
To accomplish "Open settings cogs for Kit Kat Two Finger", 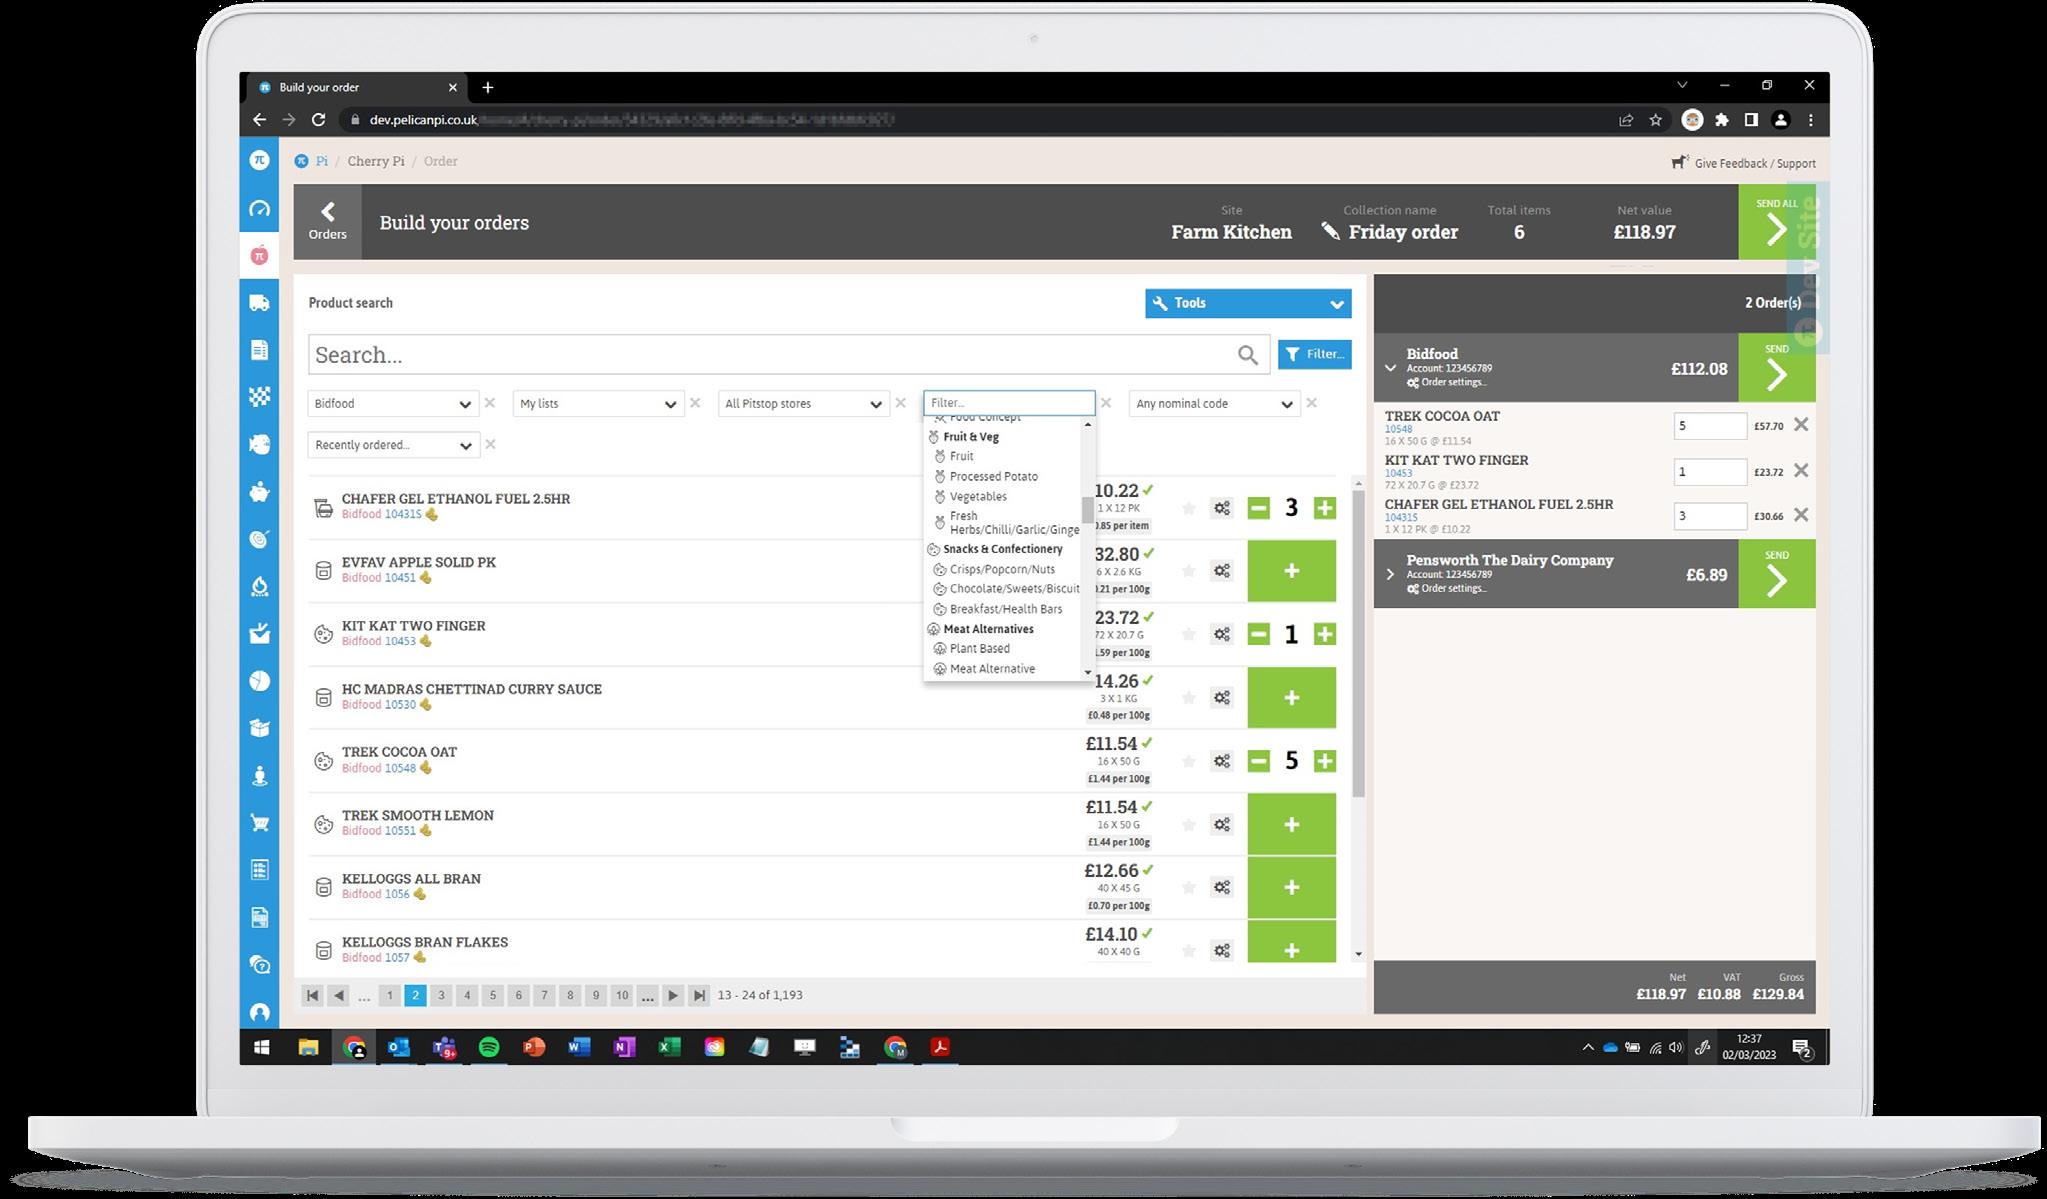I will point(1222,634).
